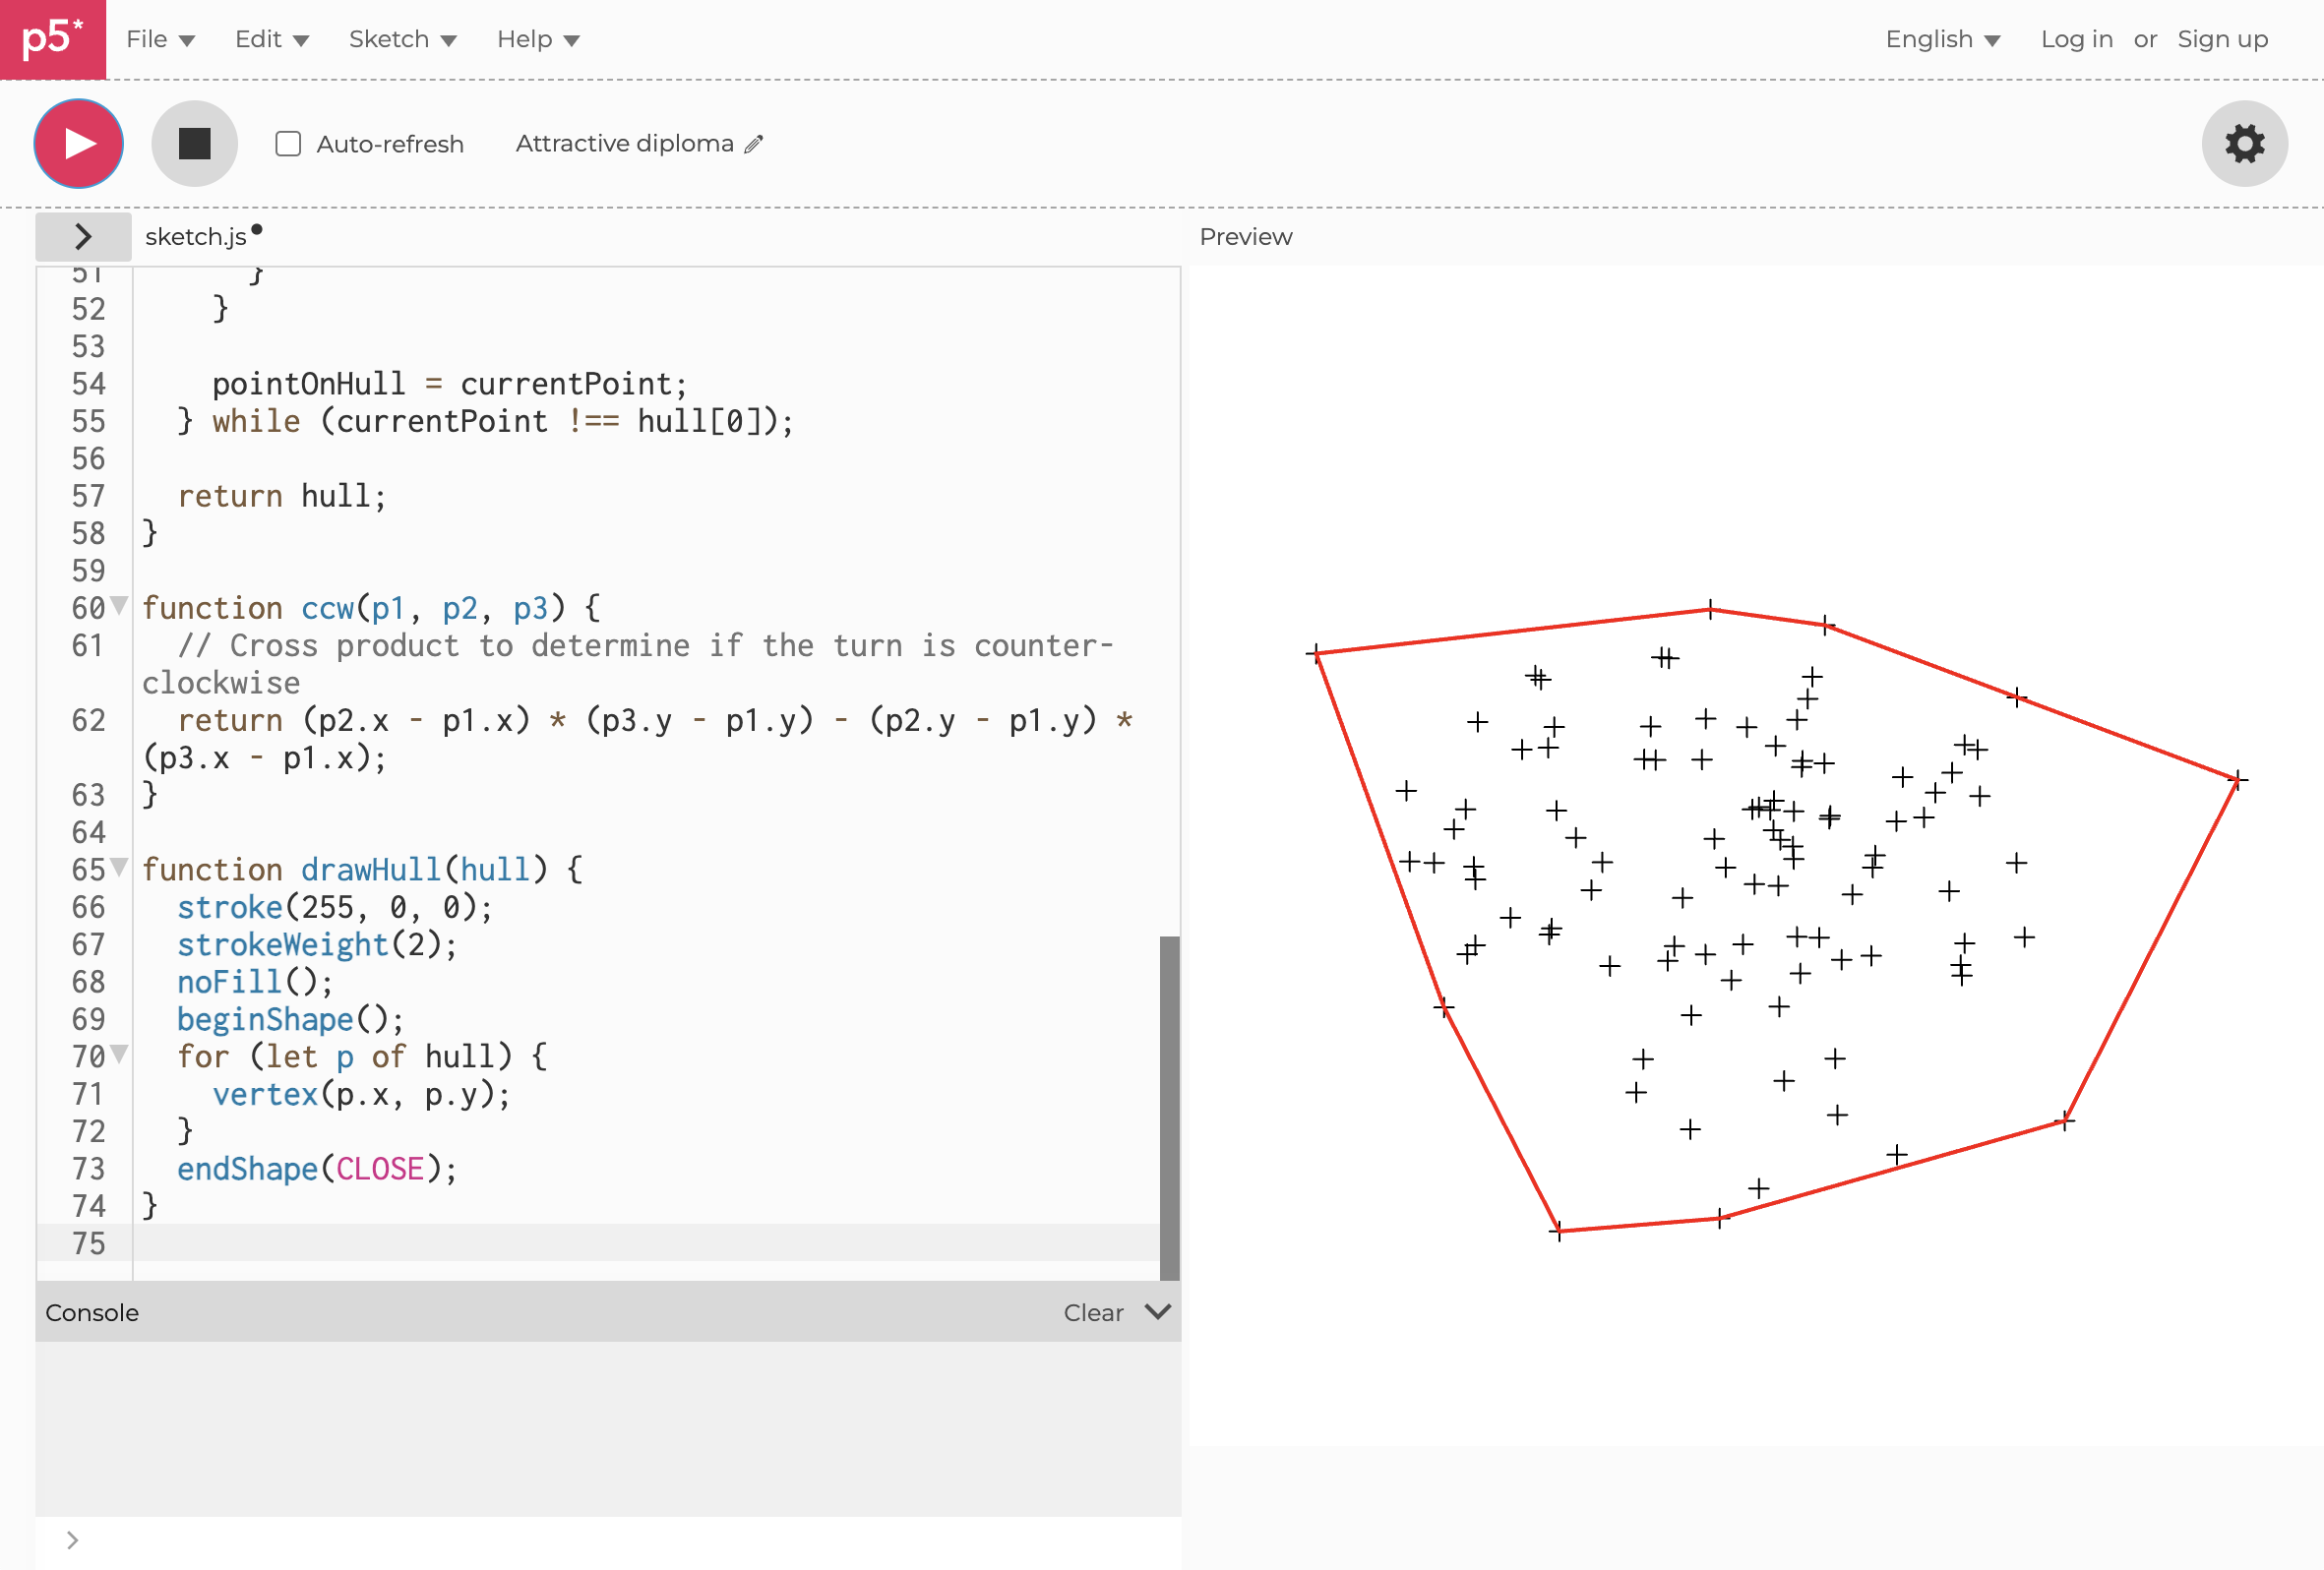Open the File menu

pyautogui.click(x=160, y=39)
